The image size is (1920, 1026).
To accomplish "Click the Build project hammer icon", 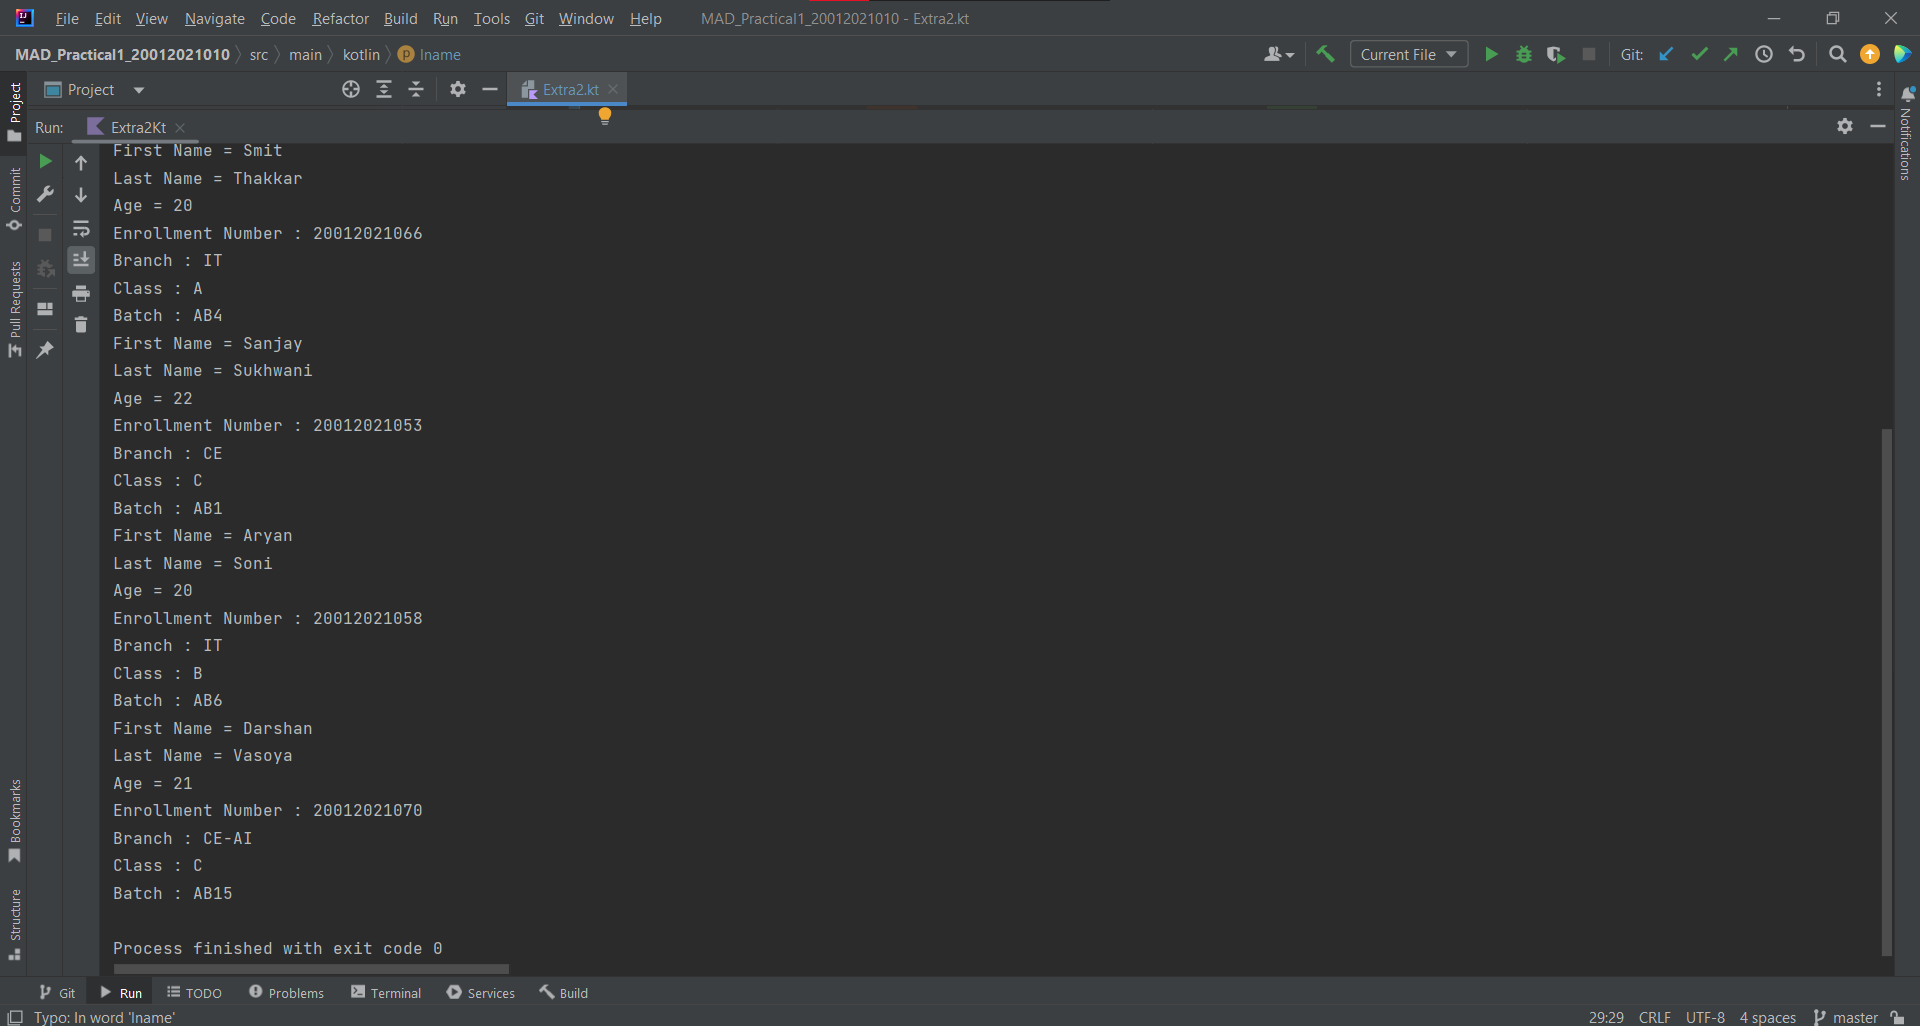I will tap(1326, 54).
